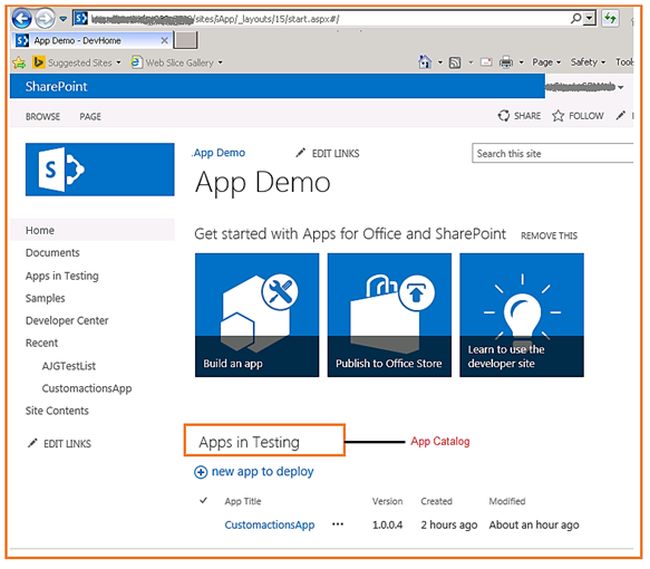Open Site Contents in left navigation
Viewport: 650px width, 569px height.
click(57, 411)
